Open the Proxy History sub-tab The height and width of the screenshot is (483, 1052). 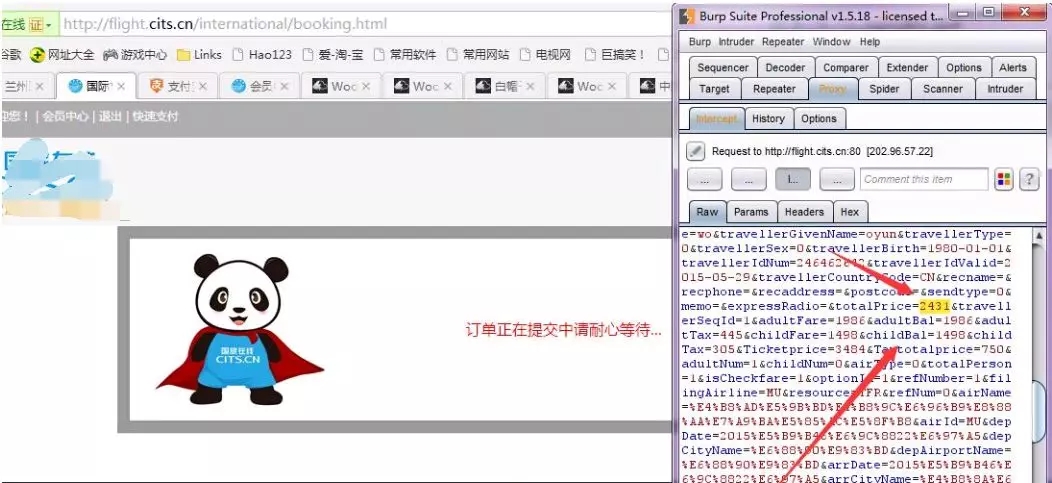(x=768, y=119)
